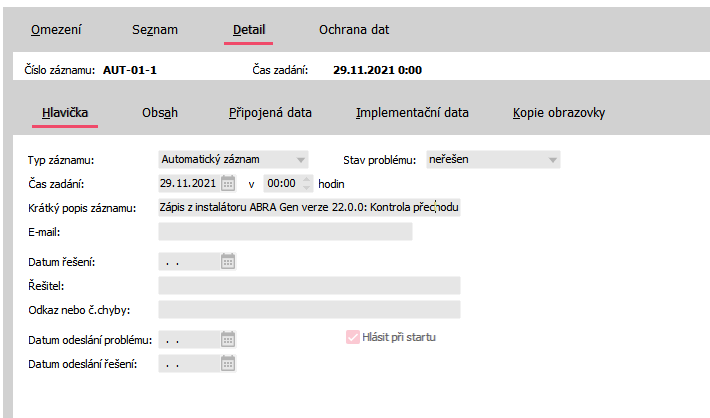The width and height of the screenshot is (710, 418).
Task: Click the Řešitel text field
Action: click(309, 286)
